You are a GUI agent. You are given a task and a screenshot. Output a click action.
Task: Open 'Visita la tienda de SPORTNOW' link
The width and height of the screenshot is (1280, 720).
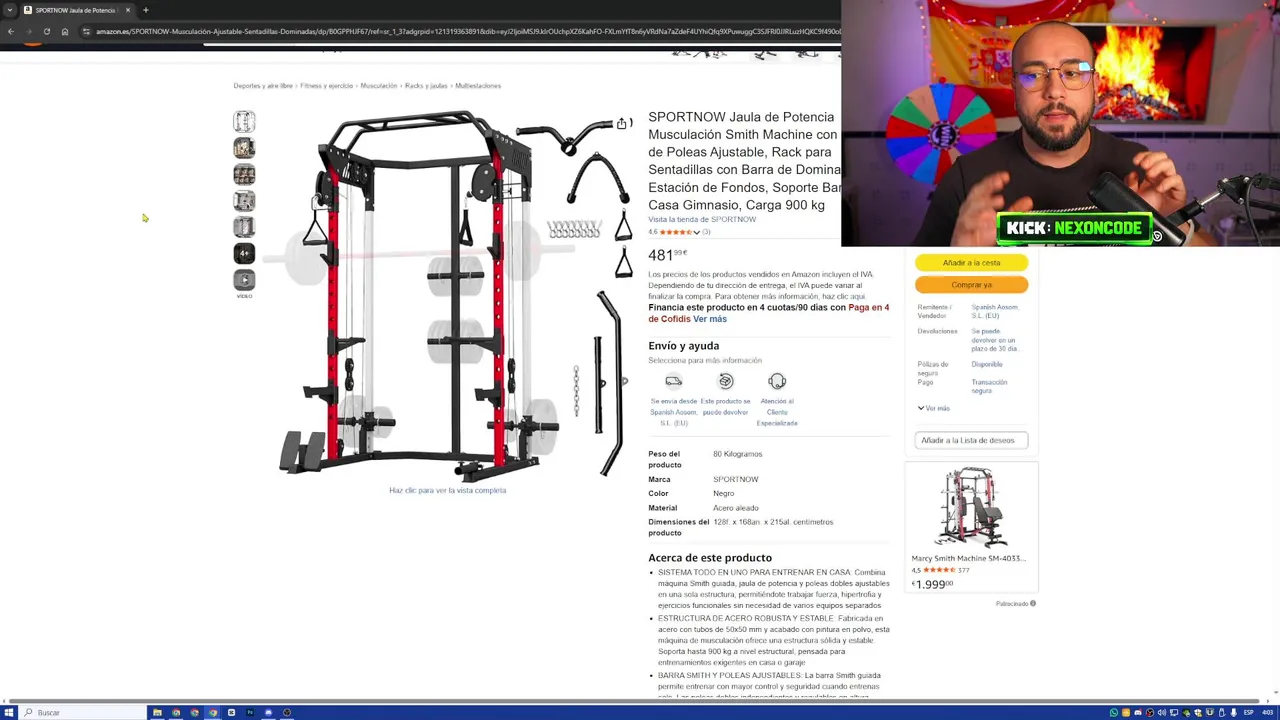pos(702,219)
